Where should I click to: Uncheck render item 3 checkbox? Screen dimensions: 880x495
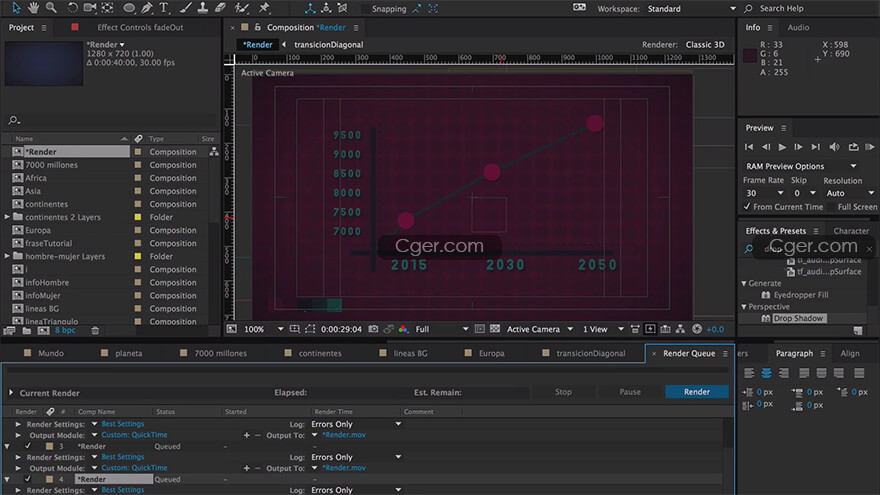[28, 446]
